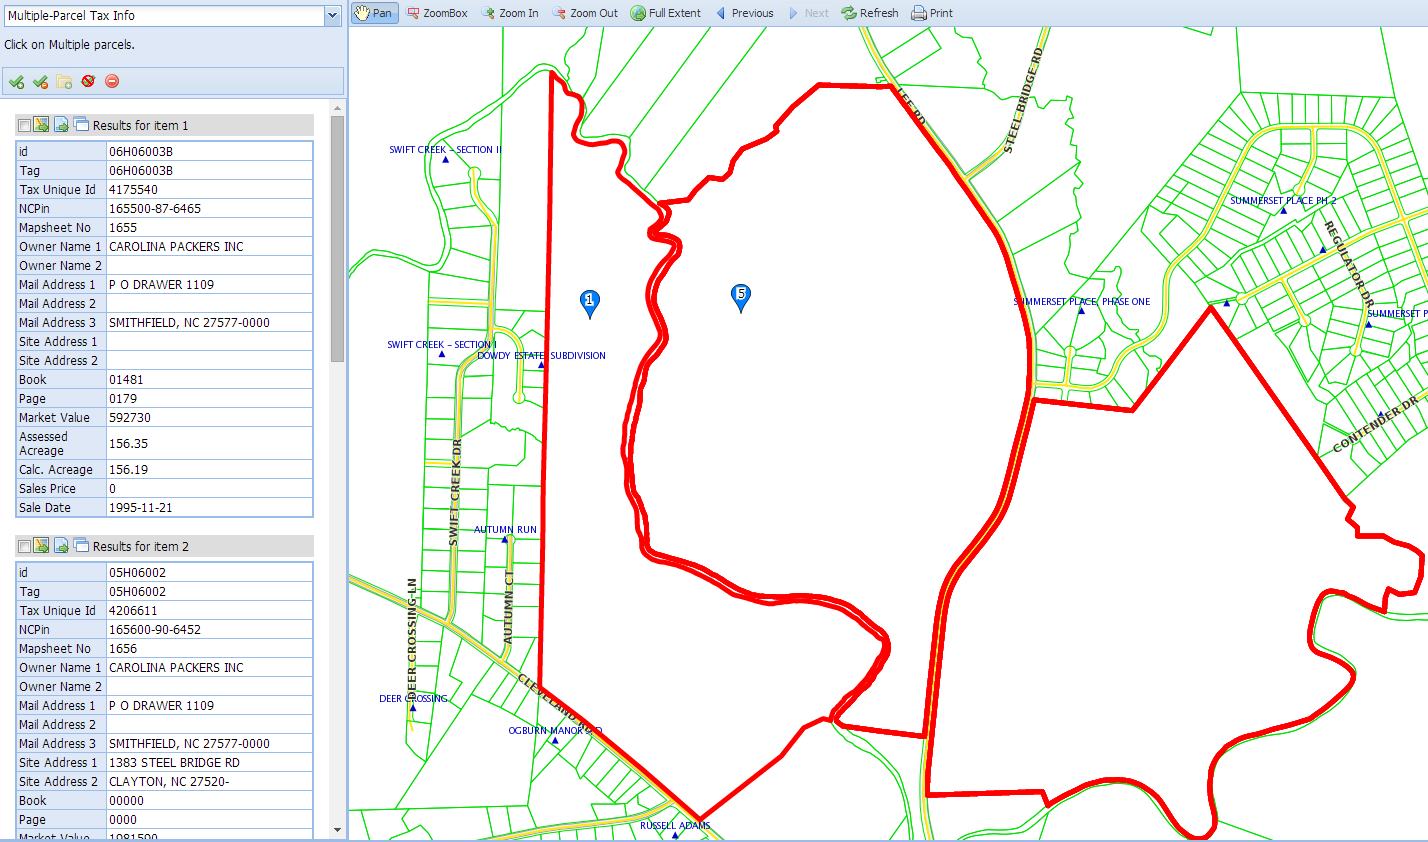Viewport: 1428px width, 842px height.
Task: Click the green check remove-selection icon
Action: (x=40, y=82)
